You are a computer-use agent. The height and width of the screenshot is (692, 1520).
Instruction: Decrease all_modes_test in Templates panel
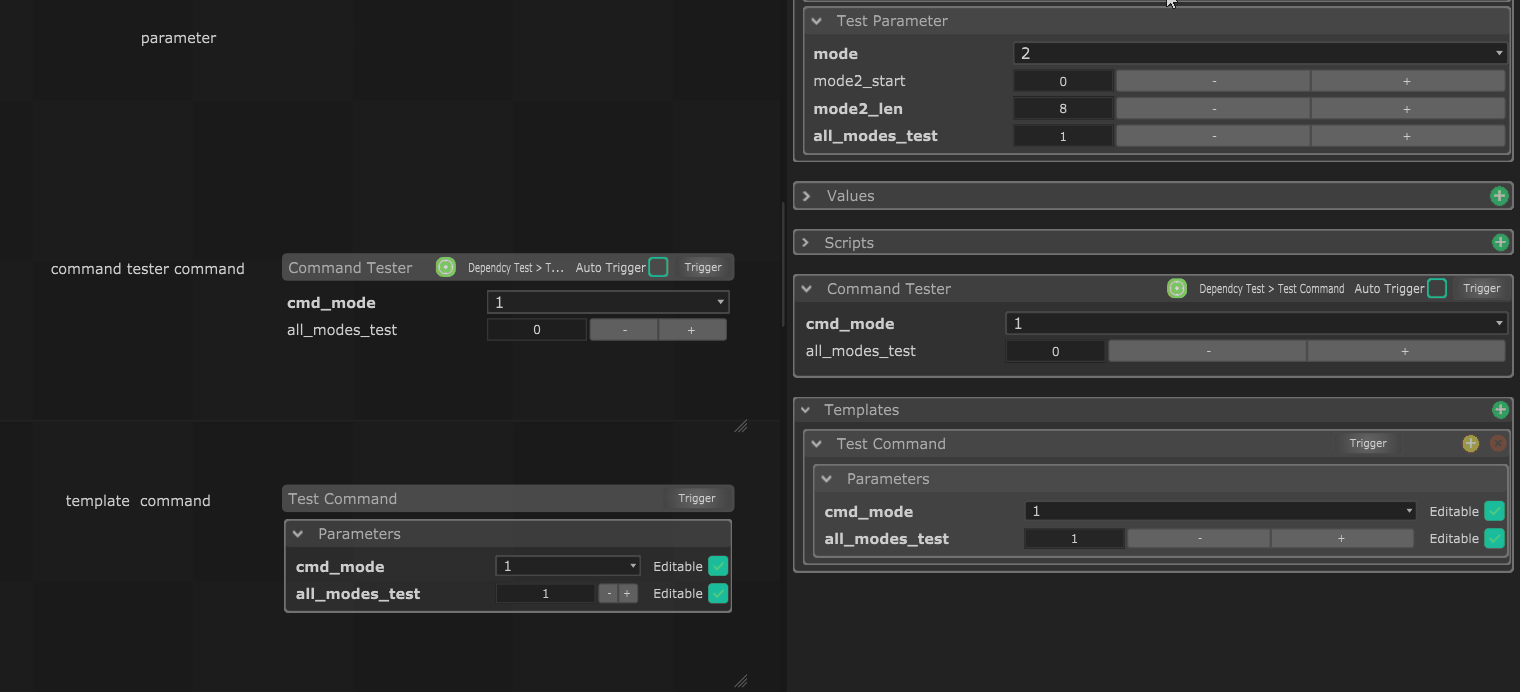click(x=1199, y=538)
